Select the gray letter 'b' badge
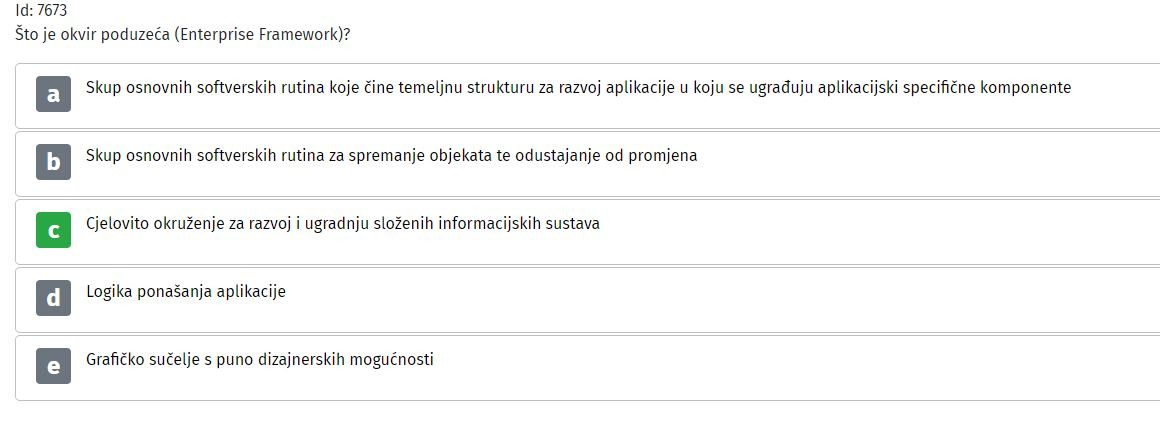Screen dimensions: 1160x432 pyautogui.click(x=53, y=162)
